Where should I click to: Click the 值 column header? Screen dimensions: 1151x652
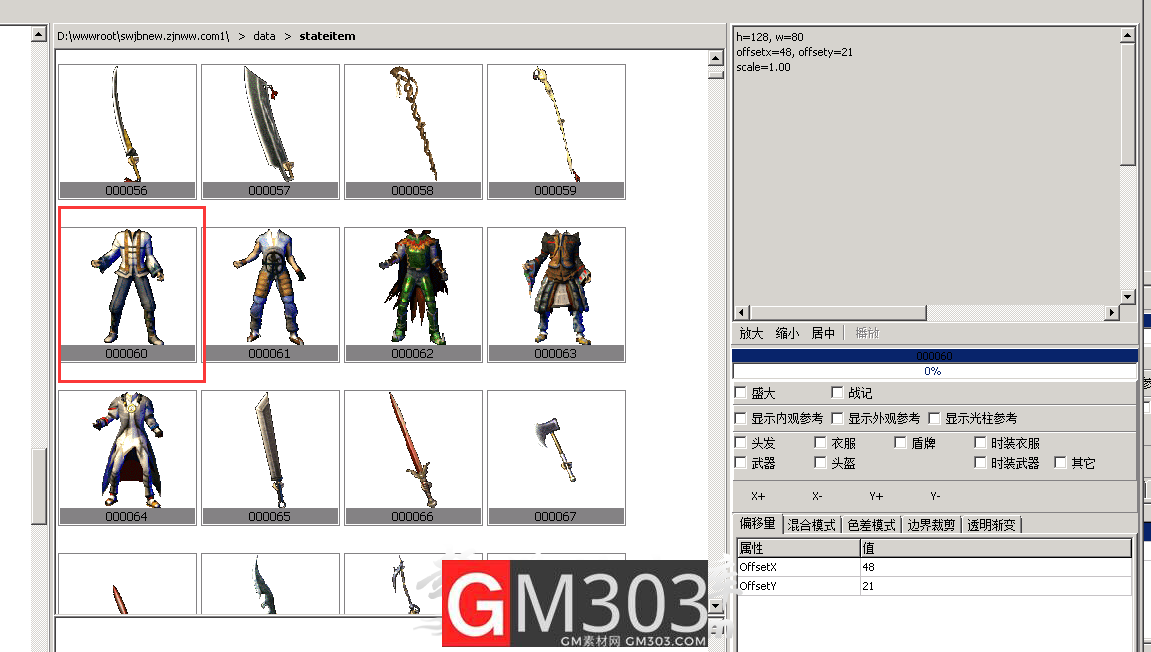click(995, 548)
